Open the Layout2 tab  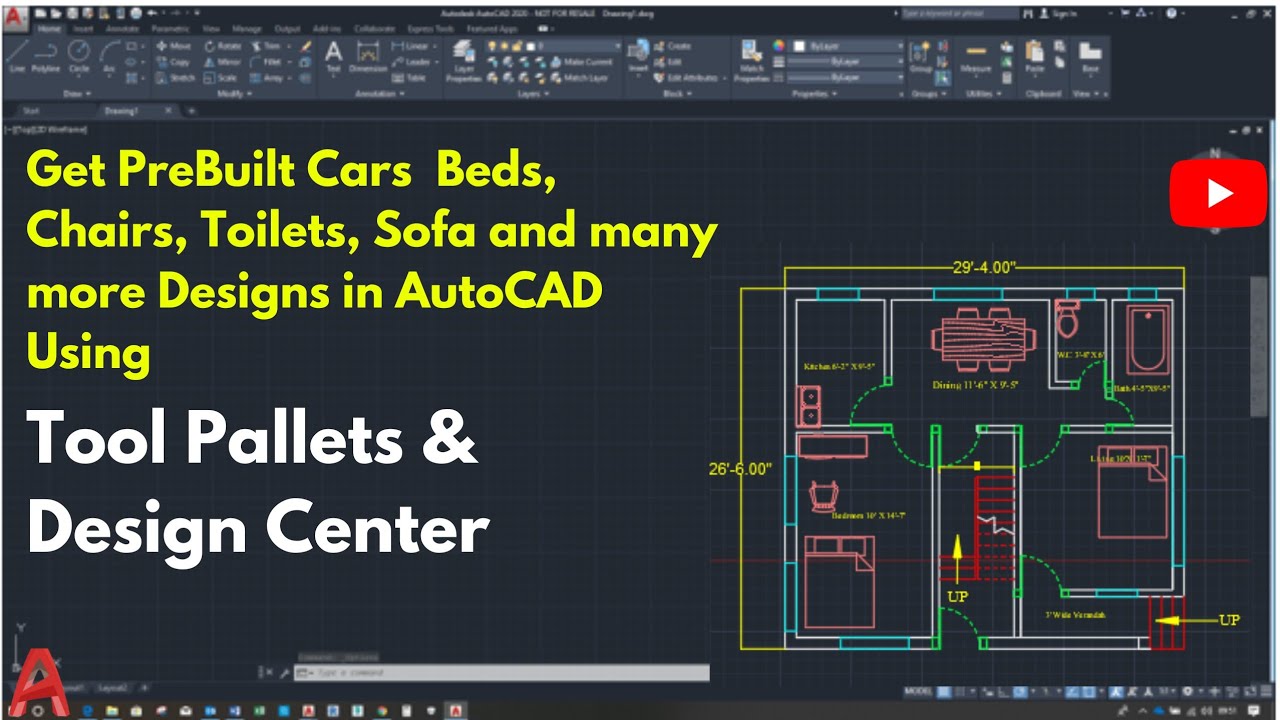pos(113,688)
